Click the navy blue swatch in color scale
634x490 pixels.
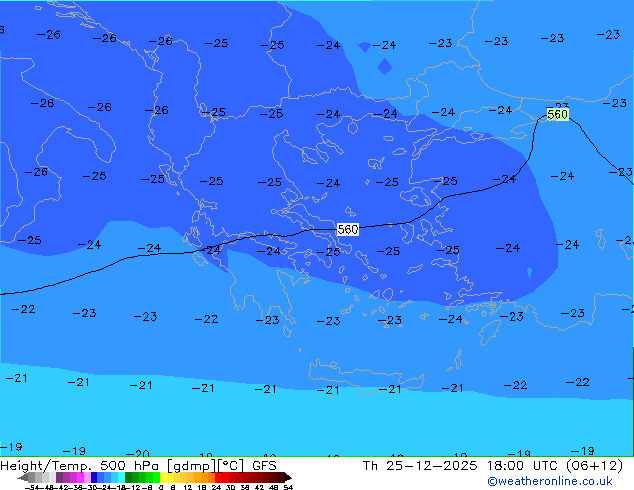click(94, 477)
